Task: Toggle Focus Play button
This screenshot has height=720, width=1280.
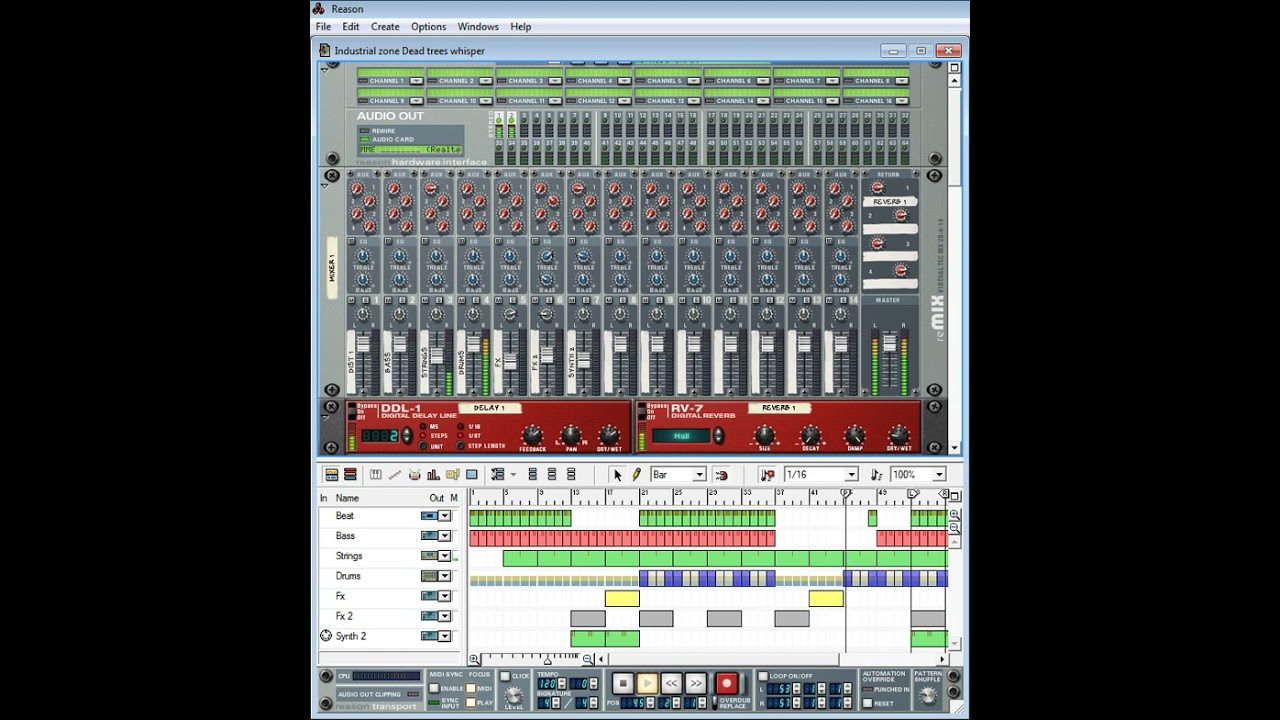Action: tap(470, 702)
